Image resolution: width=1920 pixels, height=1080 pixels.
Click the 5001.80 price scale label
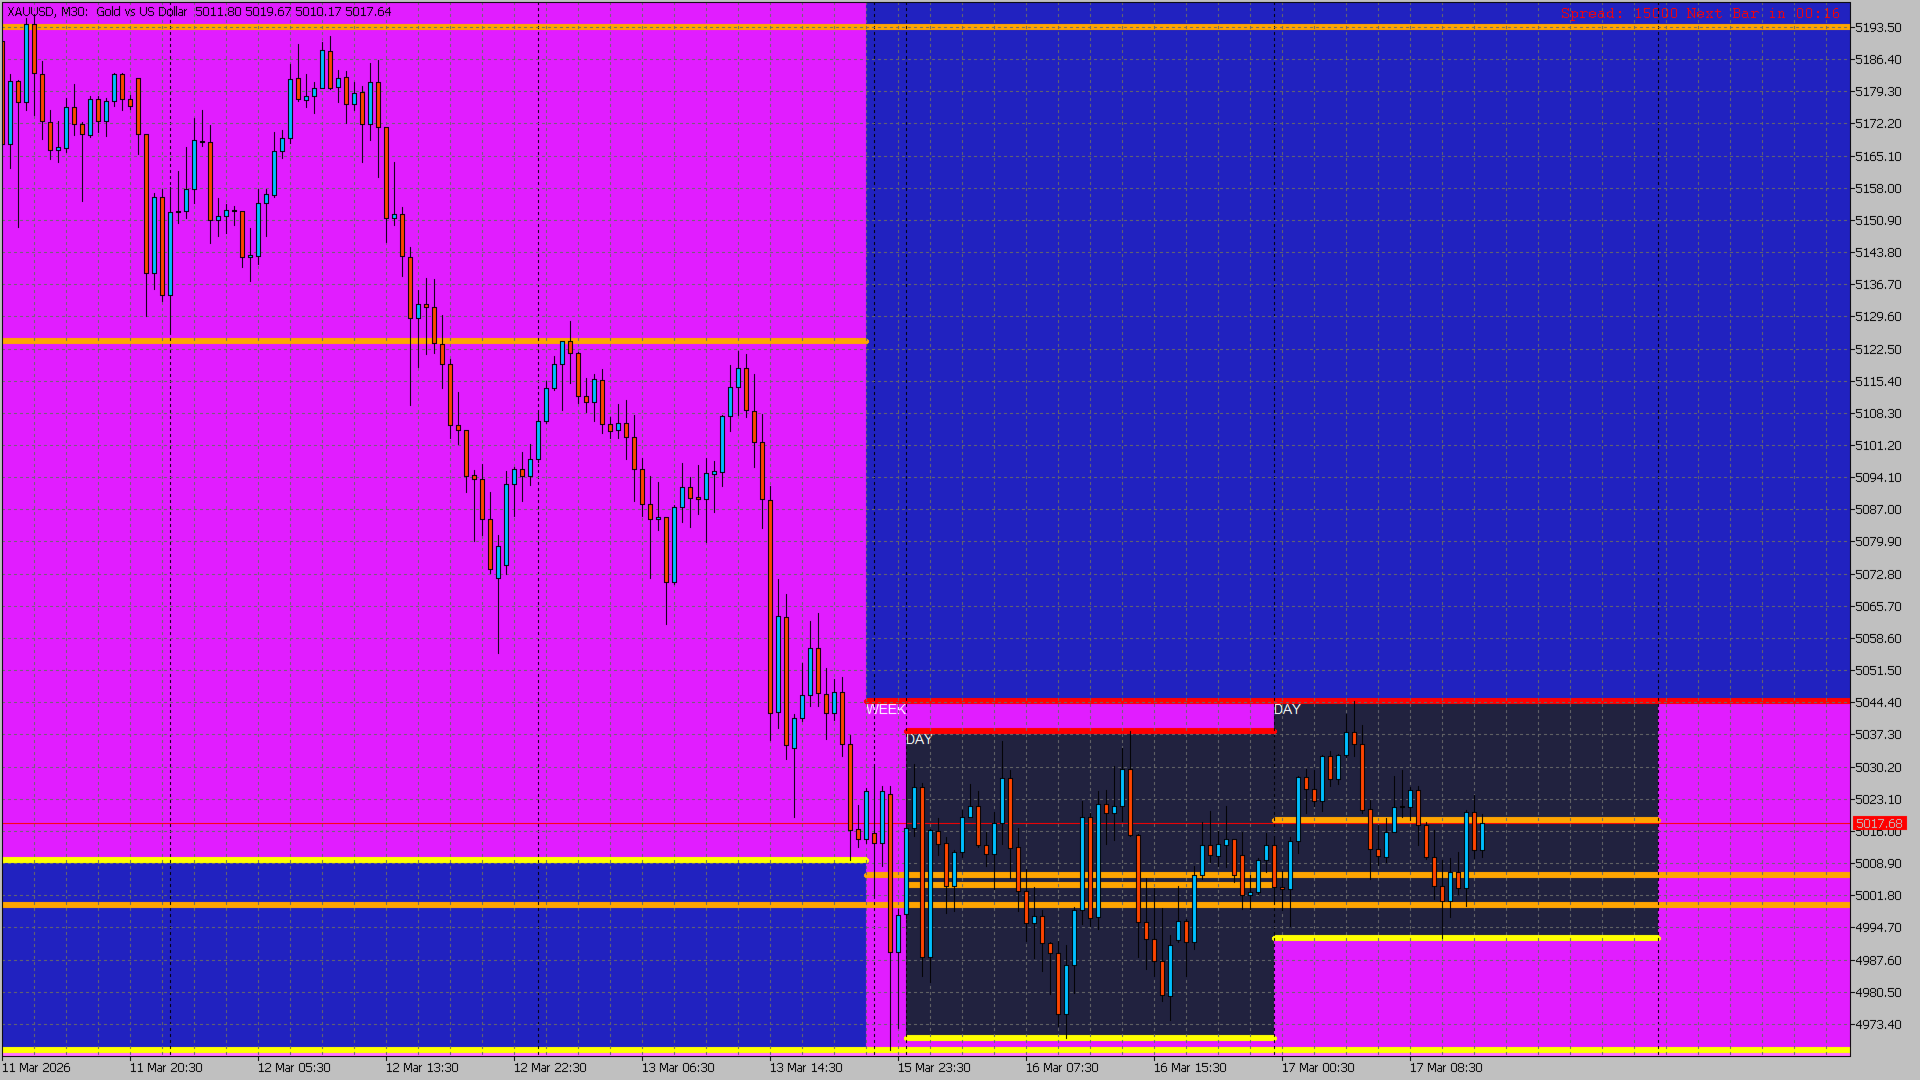(x=1877, y=896)
